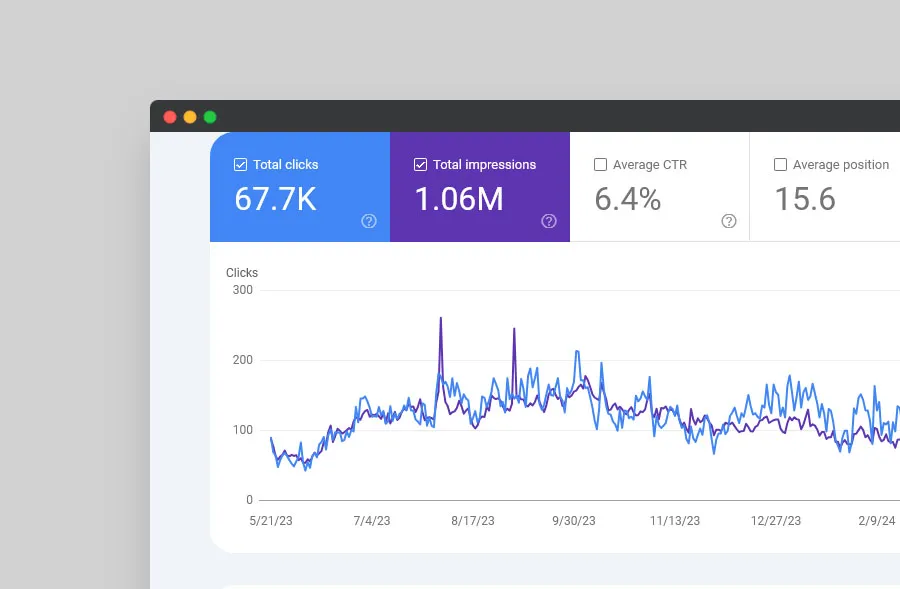Viewport: 900px width, 589px height.
Task: Click the 1.06M impressions value
Action: [x=458, y=199]
